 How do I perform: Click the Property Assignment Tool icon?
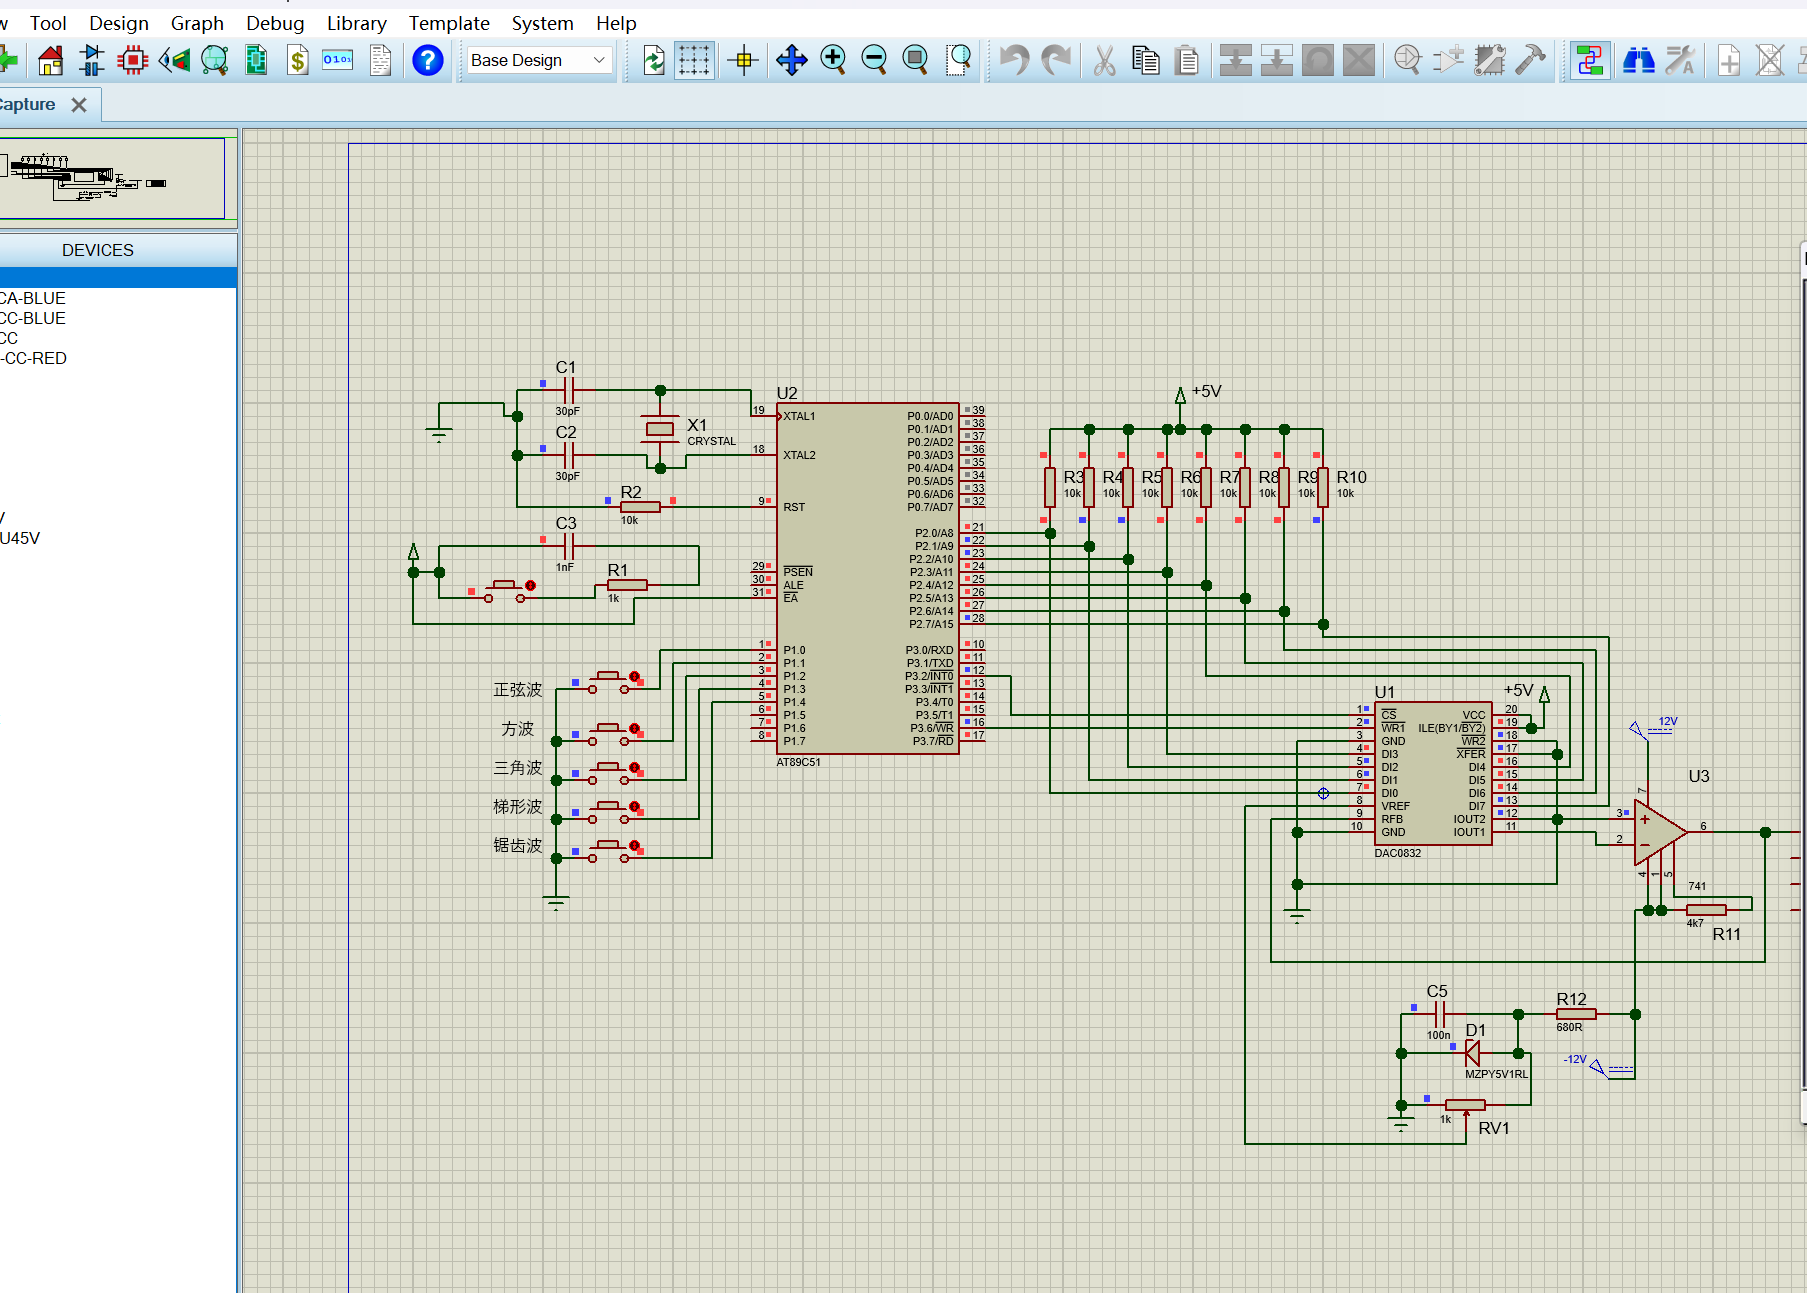1680,61
